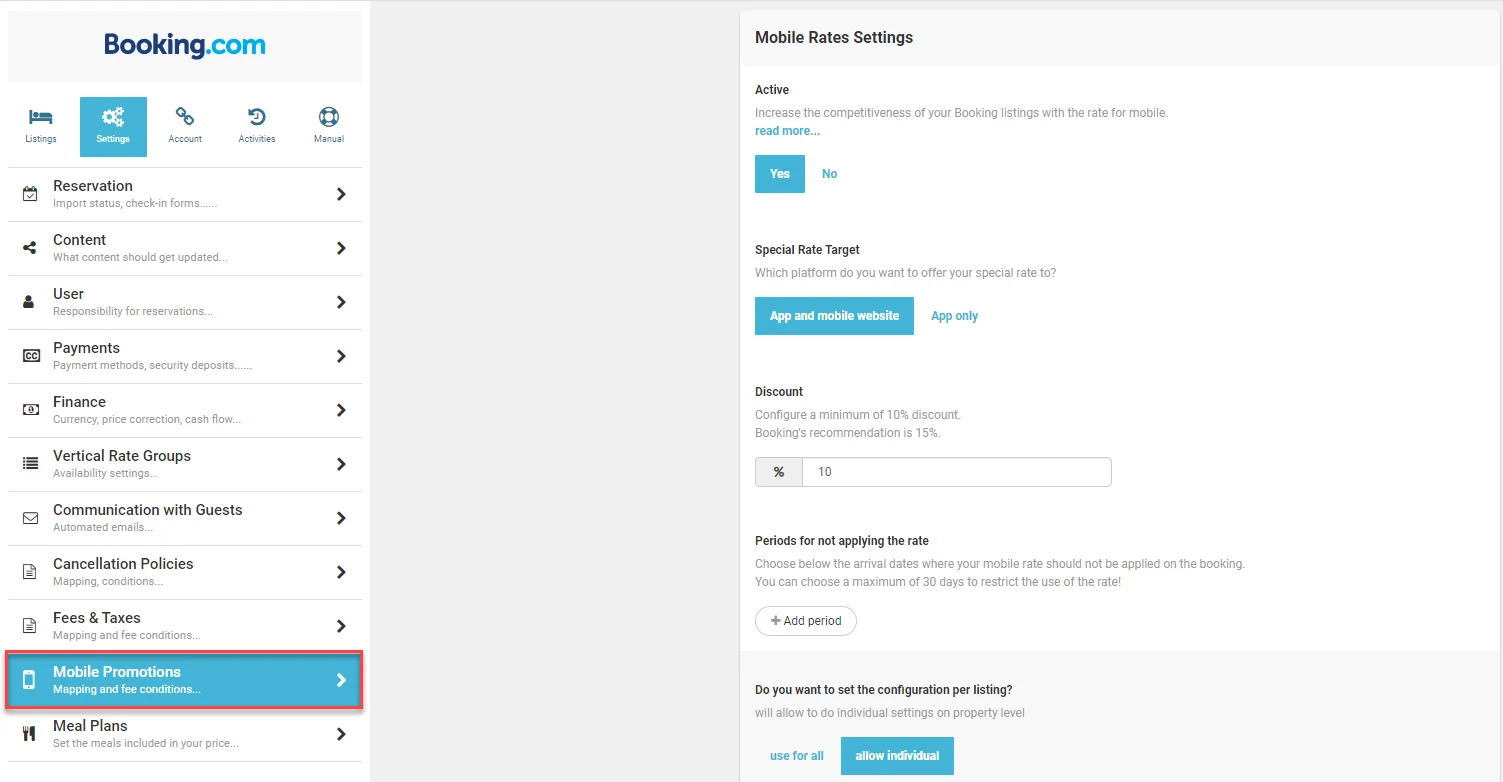
Task: Switch to the Settings tab
Action: 113,127
